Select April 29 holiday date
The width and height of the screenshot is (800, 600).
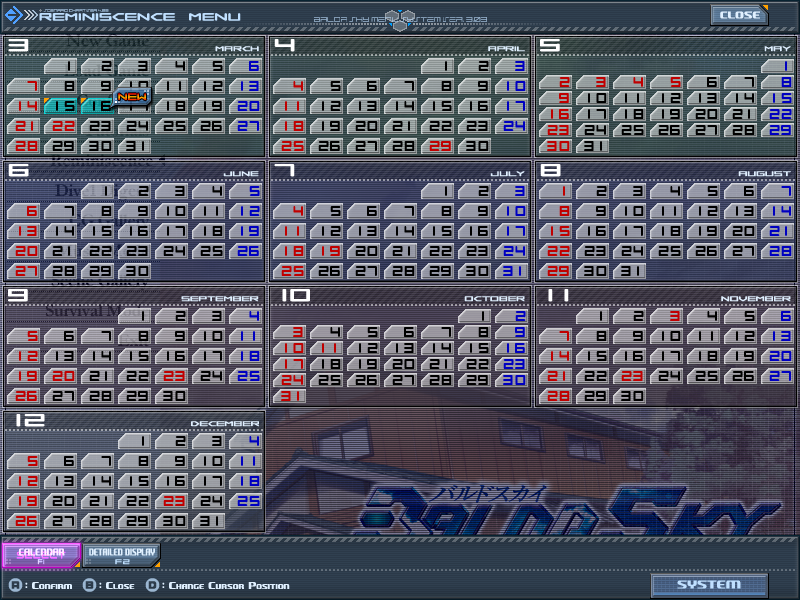tap(438, 145)
